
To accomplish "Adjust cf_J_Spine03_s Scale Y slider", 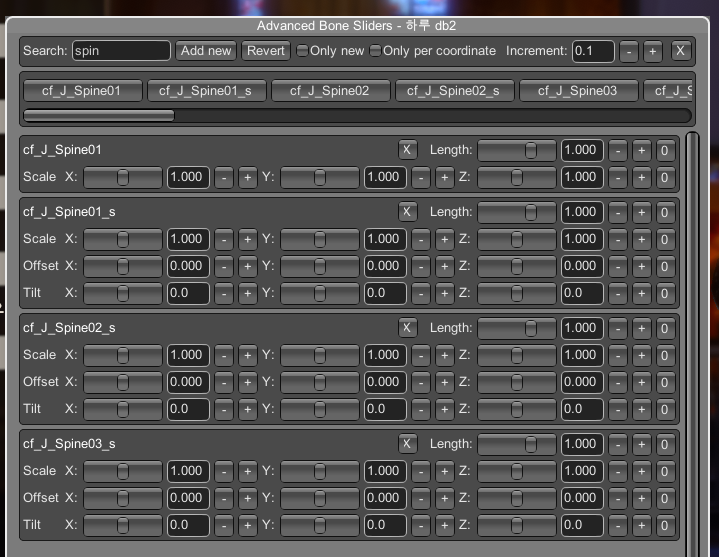I will pos(320,471).
